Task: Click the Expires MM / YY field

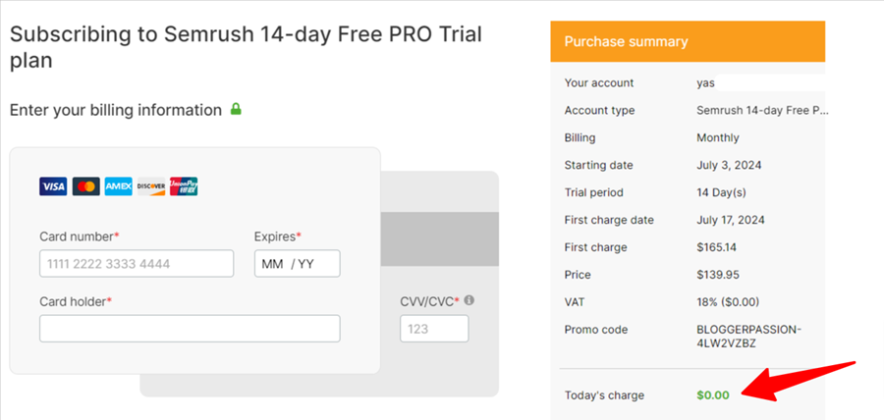Action: [297, 264]
